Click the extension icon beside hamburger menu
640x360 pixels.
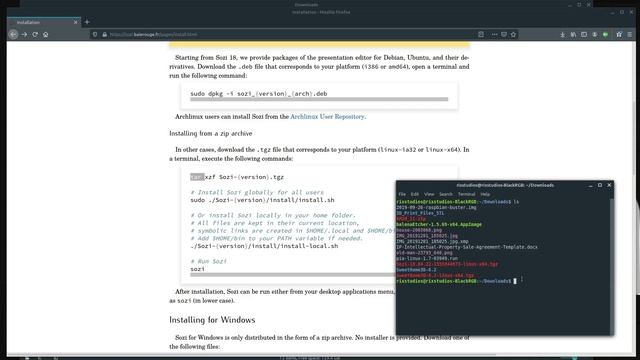[x=619, y=35]
